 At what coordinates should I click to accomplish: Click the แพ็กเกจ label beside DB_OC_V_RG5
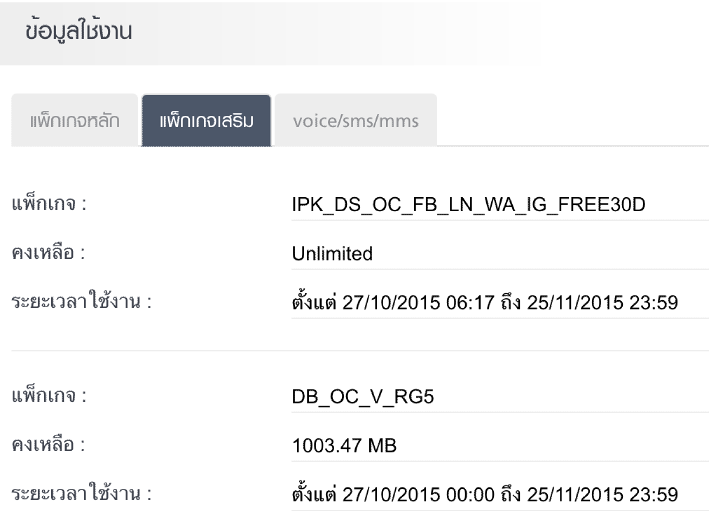48,396
